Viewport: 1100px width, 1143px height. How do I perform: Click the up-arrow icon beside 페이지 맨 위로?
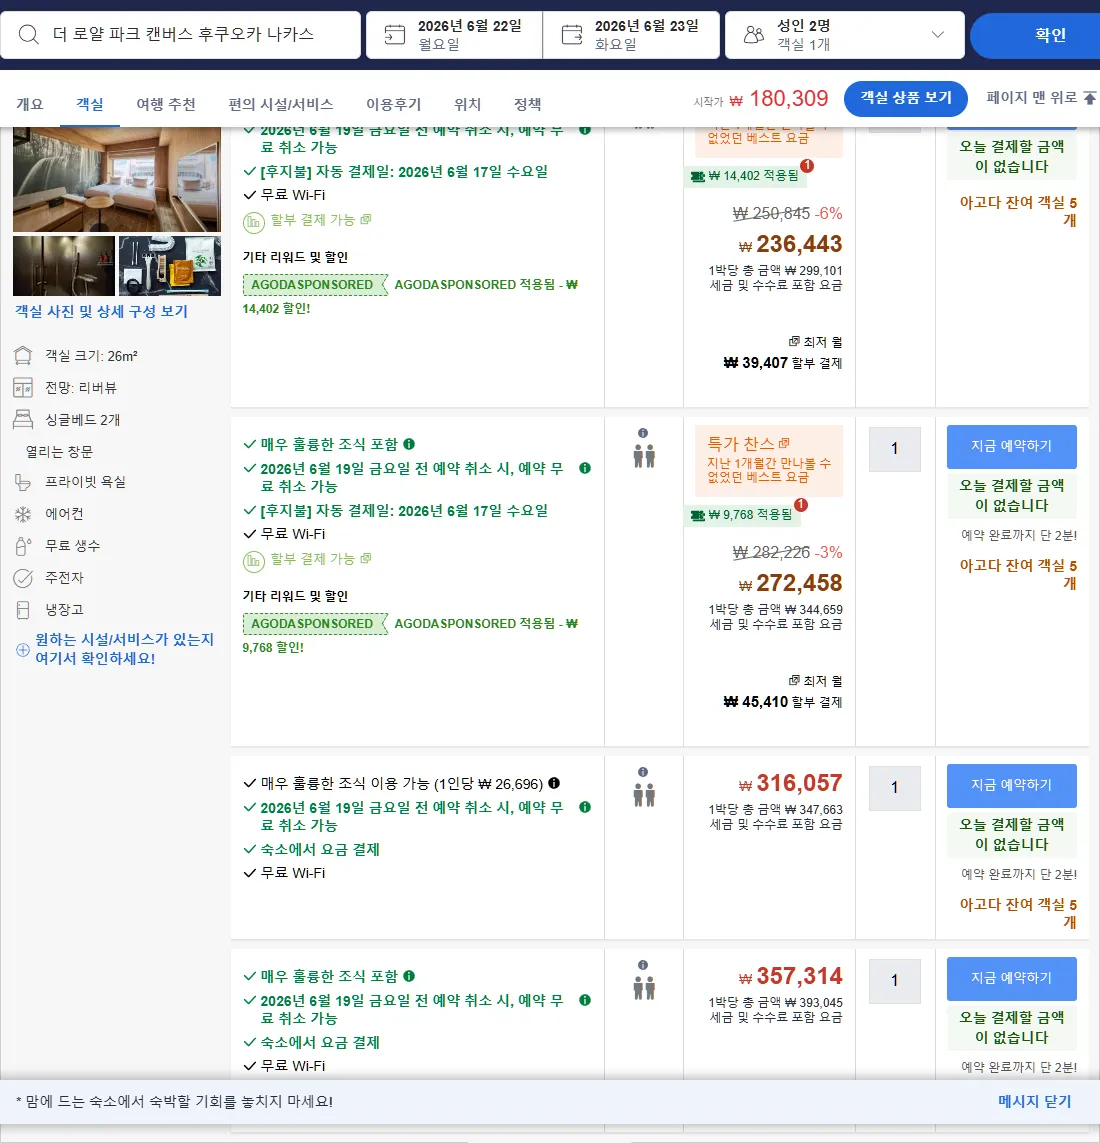click(1090, 98)
